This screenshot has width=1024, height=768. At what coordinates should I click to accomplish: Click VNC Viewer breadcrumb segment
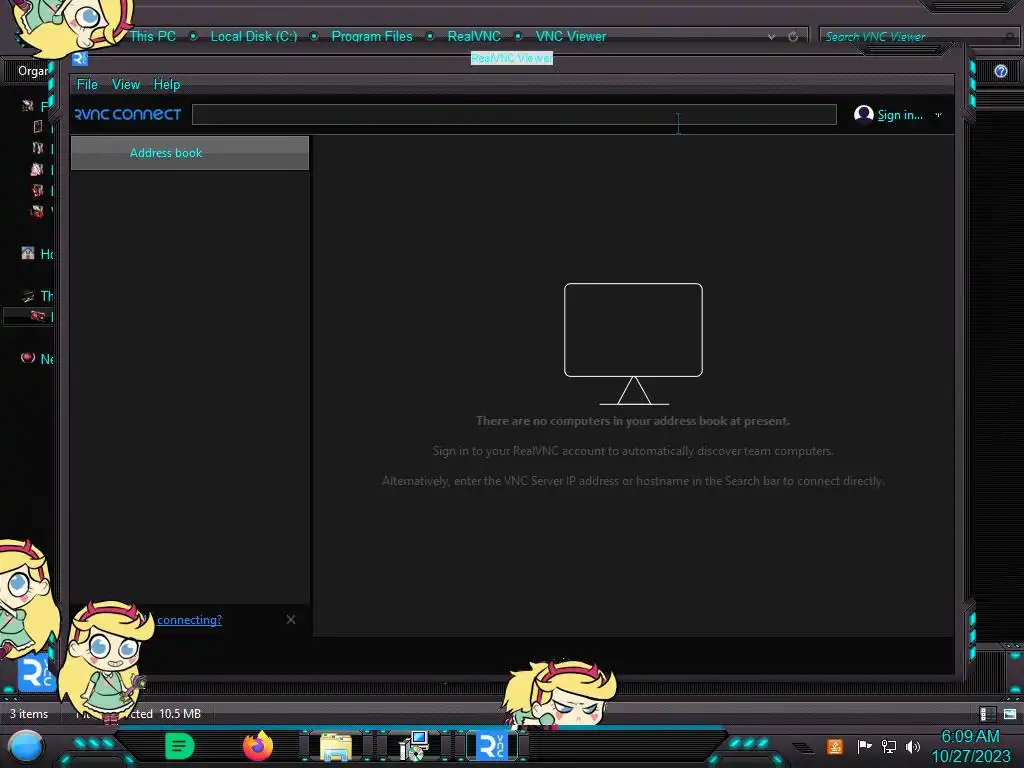pyautogui.click(x=571, y=37)
